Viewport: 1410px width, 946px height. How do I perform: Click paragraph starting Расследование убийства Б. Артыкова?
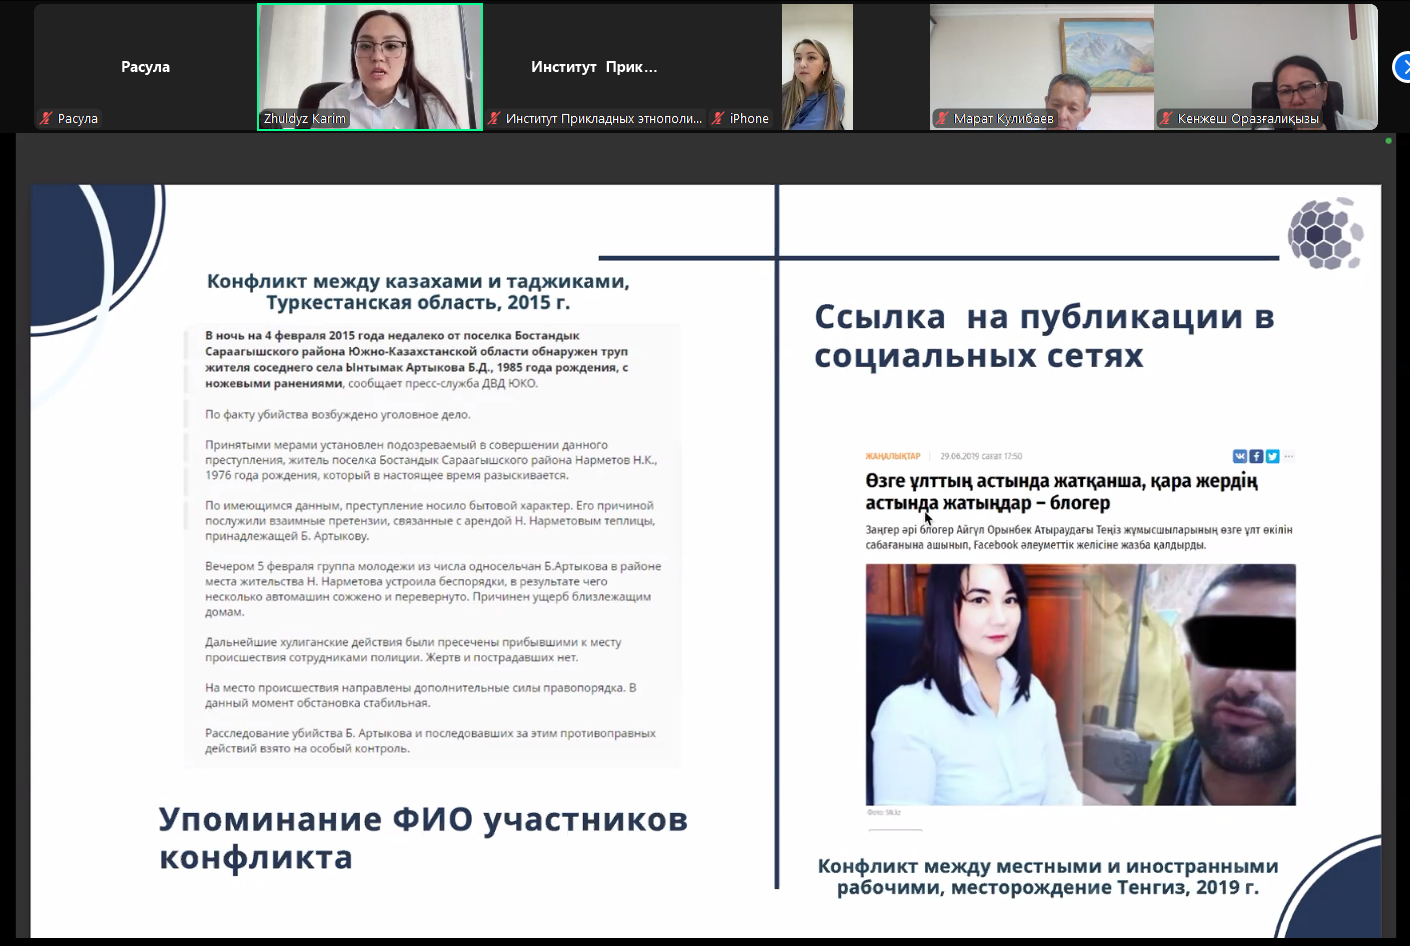[431, 741]
